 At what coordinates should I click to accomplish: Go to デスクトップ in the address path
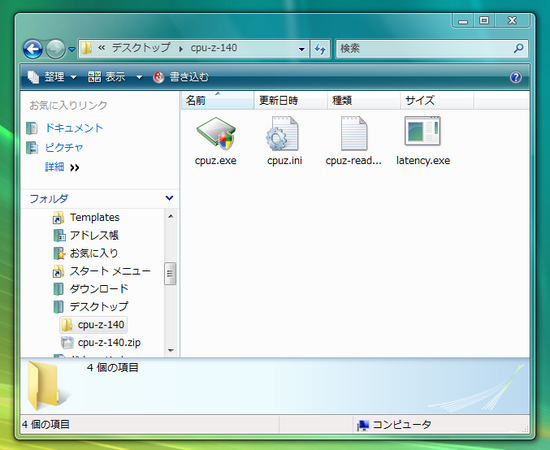pyautogui.click(x=141, y=48)
